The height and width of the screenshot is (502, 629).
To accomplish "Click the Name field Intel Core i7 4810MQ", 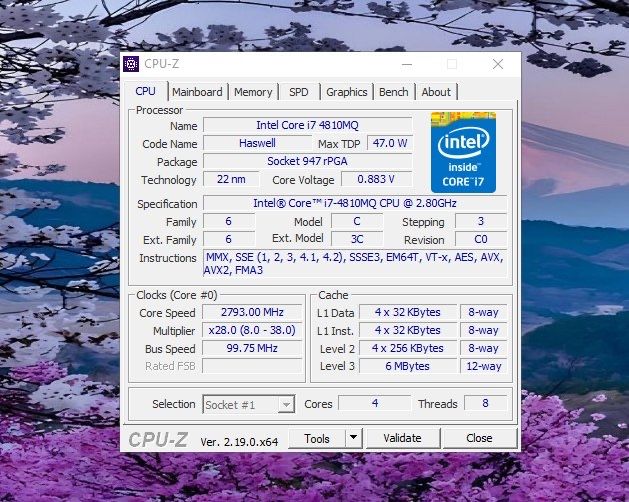I will tap(307, 125).
